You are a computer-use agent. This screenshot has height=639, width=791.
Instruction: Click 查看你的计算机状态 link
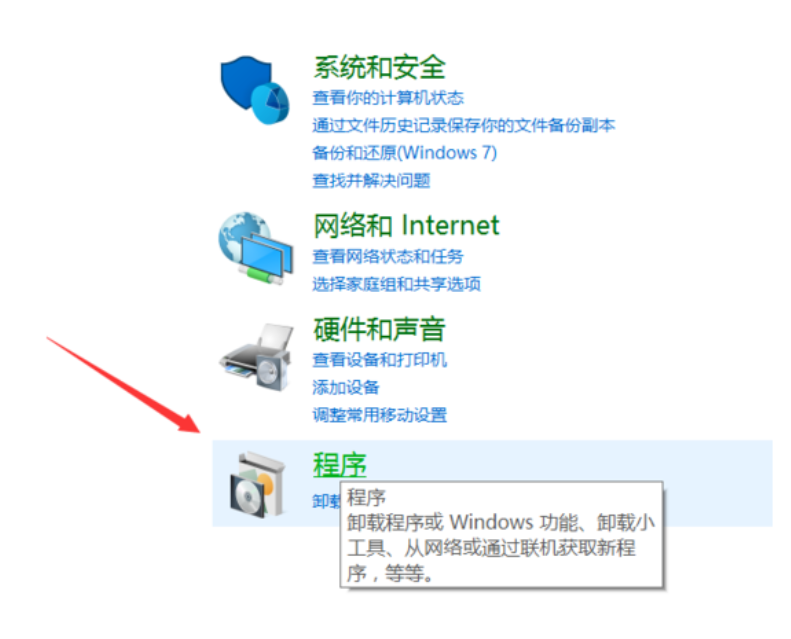(x=388, y=98)
